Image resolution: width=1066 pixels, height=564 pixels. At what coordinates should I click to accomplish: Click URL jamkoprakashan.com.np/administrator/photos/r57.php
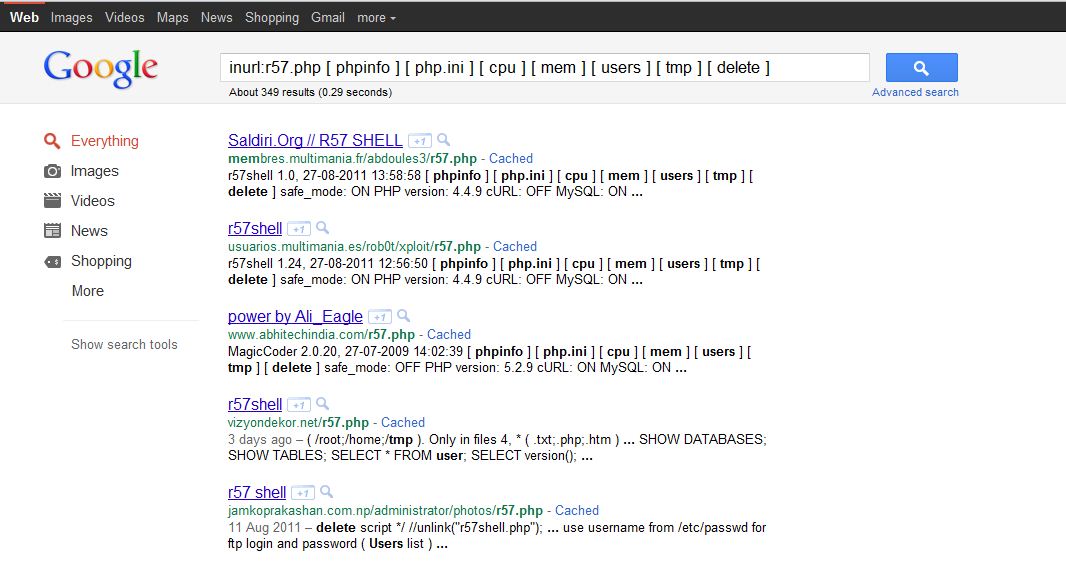(x=385, y=510)
